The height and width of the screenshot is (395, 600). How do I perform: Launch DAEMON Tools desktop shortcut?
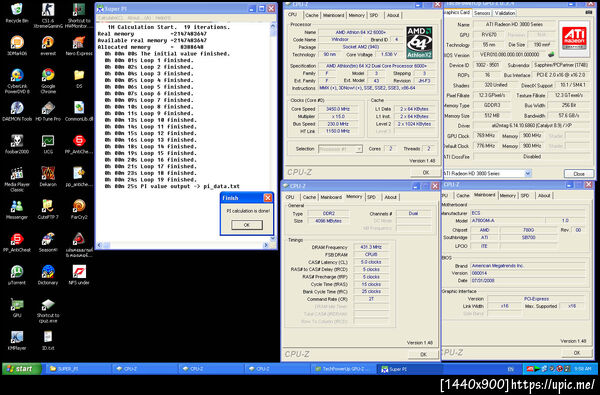17,111
